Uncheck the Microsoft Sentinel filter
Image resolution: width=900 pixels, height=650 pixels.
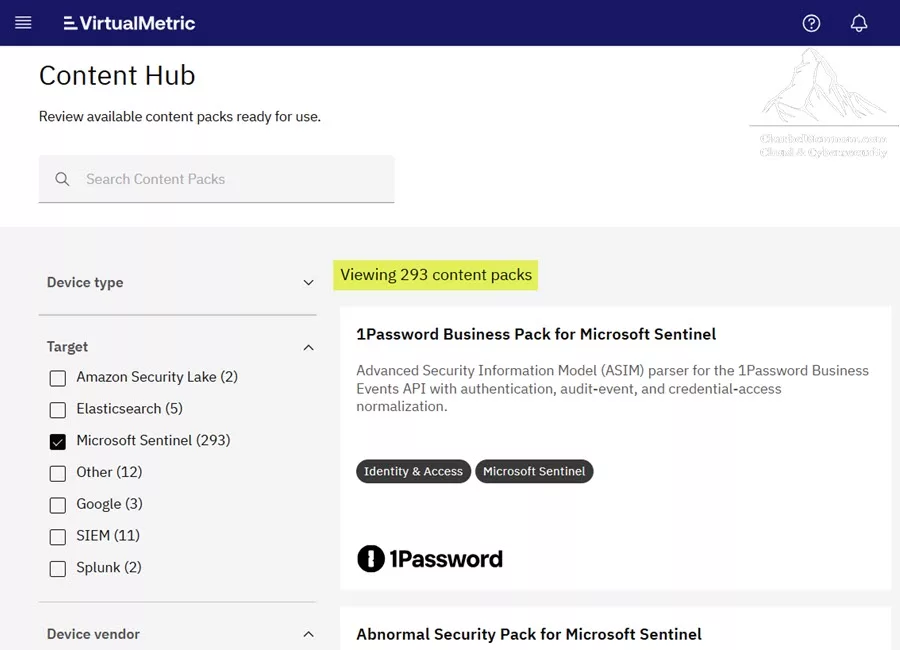tap(57, 442)
